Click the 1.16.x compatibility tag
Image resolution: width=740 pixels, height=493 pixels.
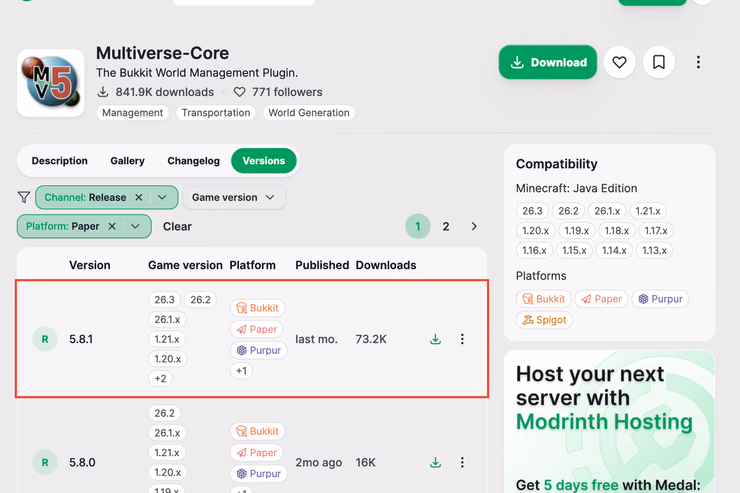point(534,251)
